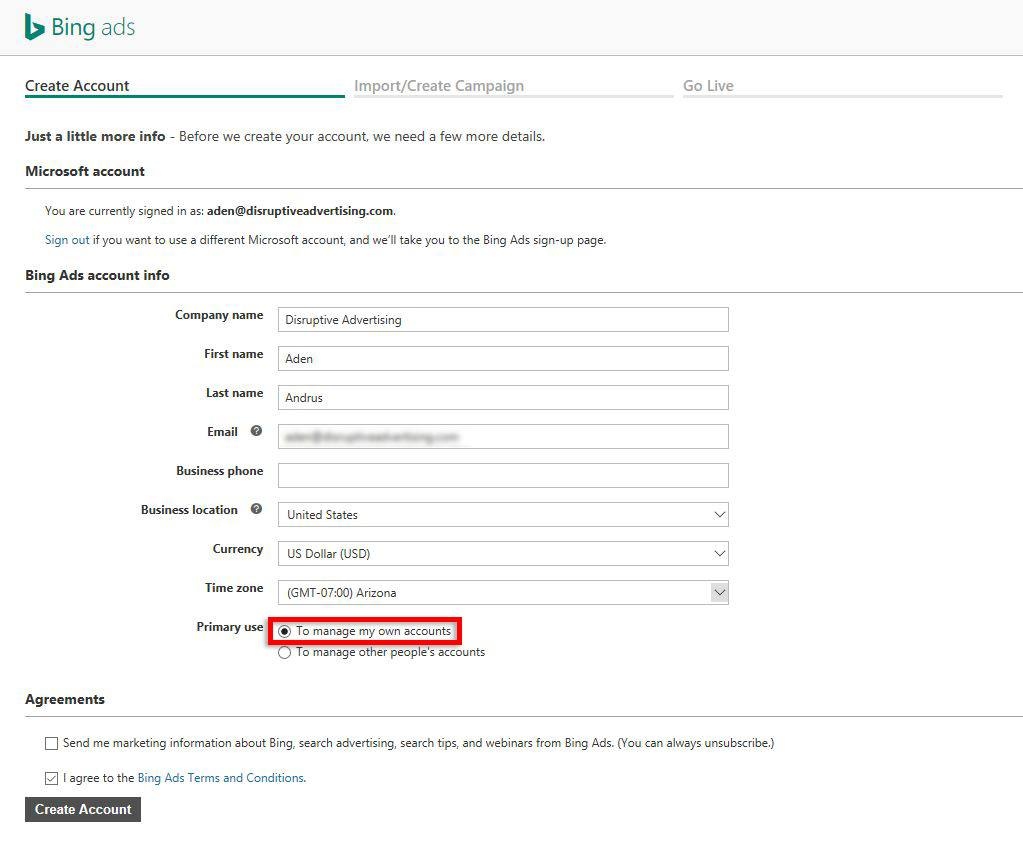This screenshot has width=1023, height=841.
Task: Select To manage my own accounts
Action: (284, 631)
